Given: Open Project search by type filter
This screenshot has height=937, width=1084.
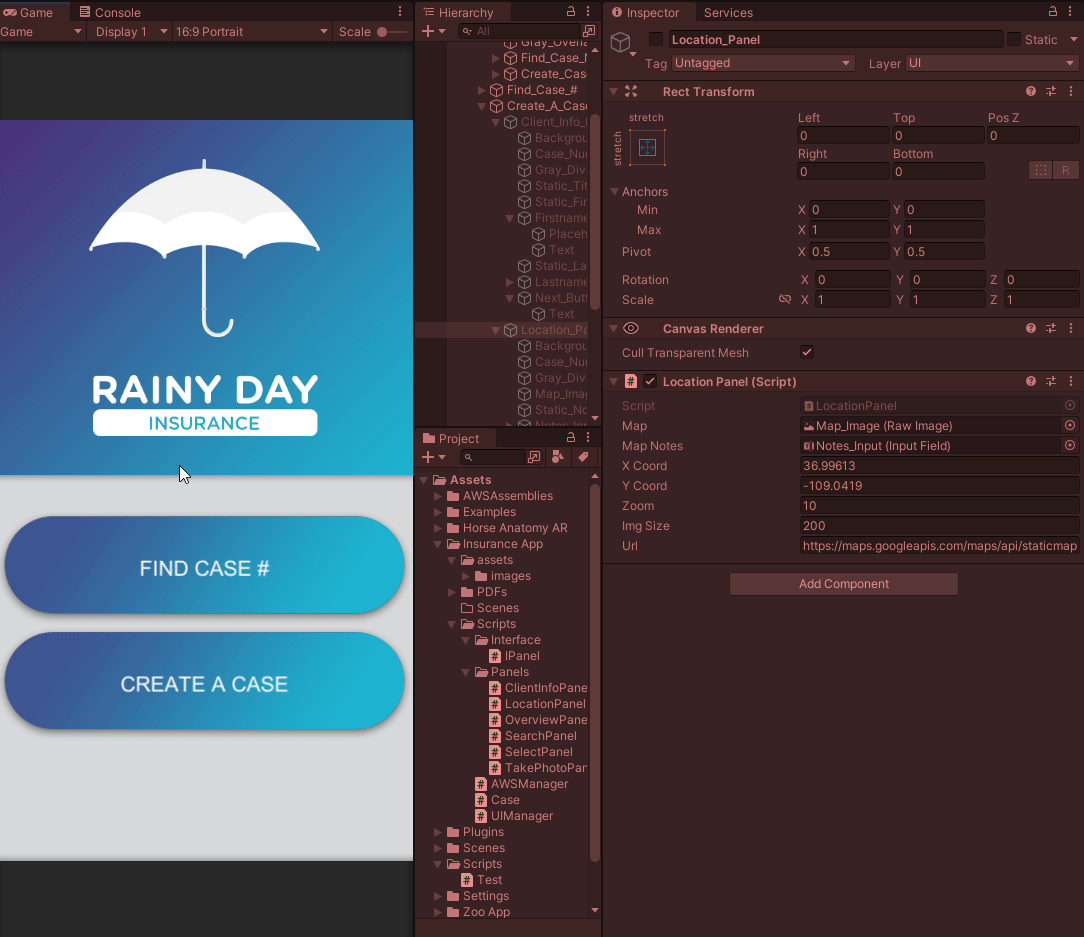Looking at the screenshot, I should click(534, 457).
